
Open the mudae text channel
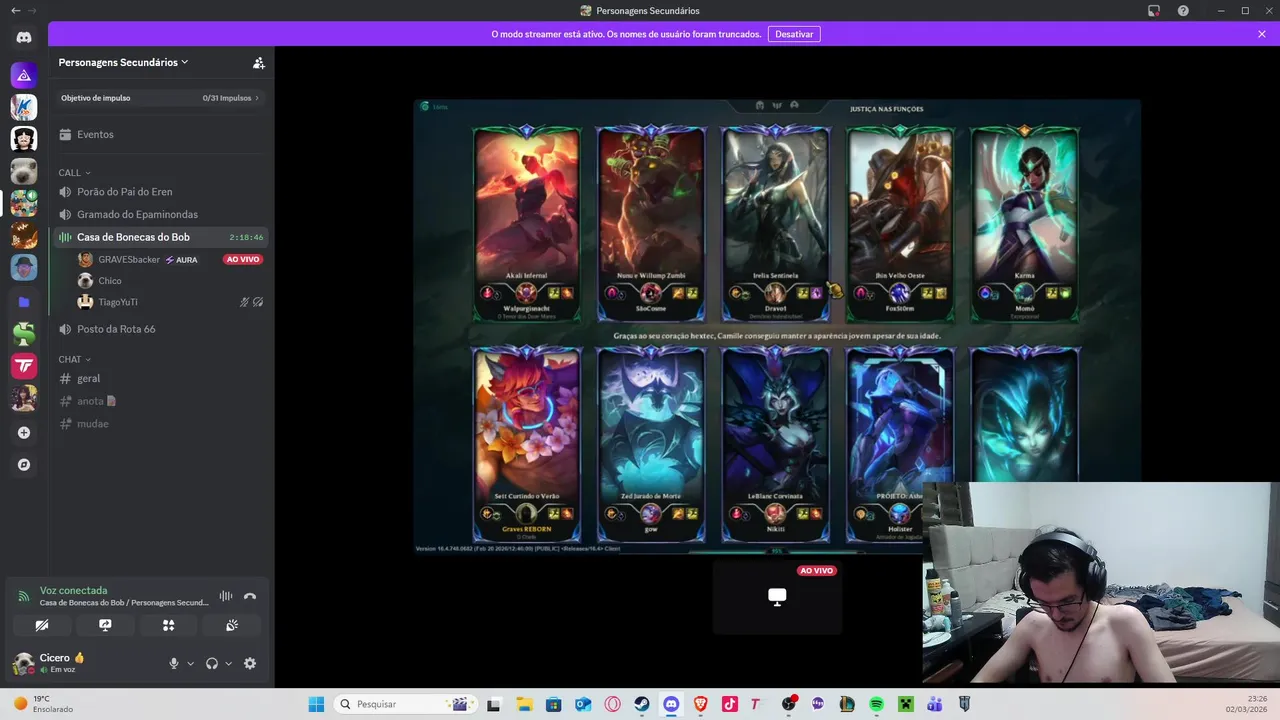(161, 424)
